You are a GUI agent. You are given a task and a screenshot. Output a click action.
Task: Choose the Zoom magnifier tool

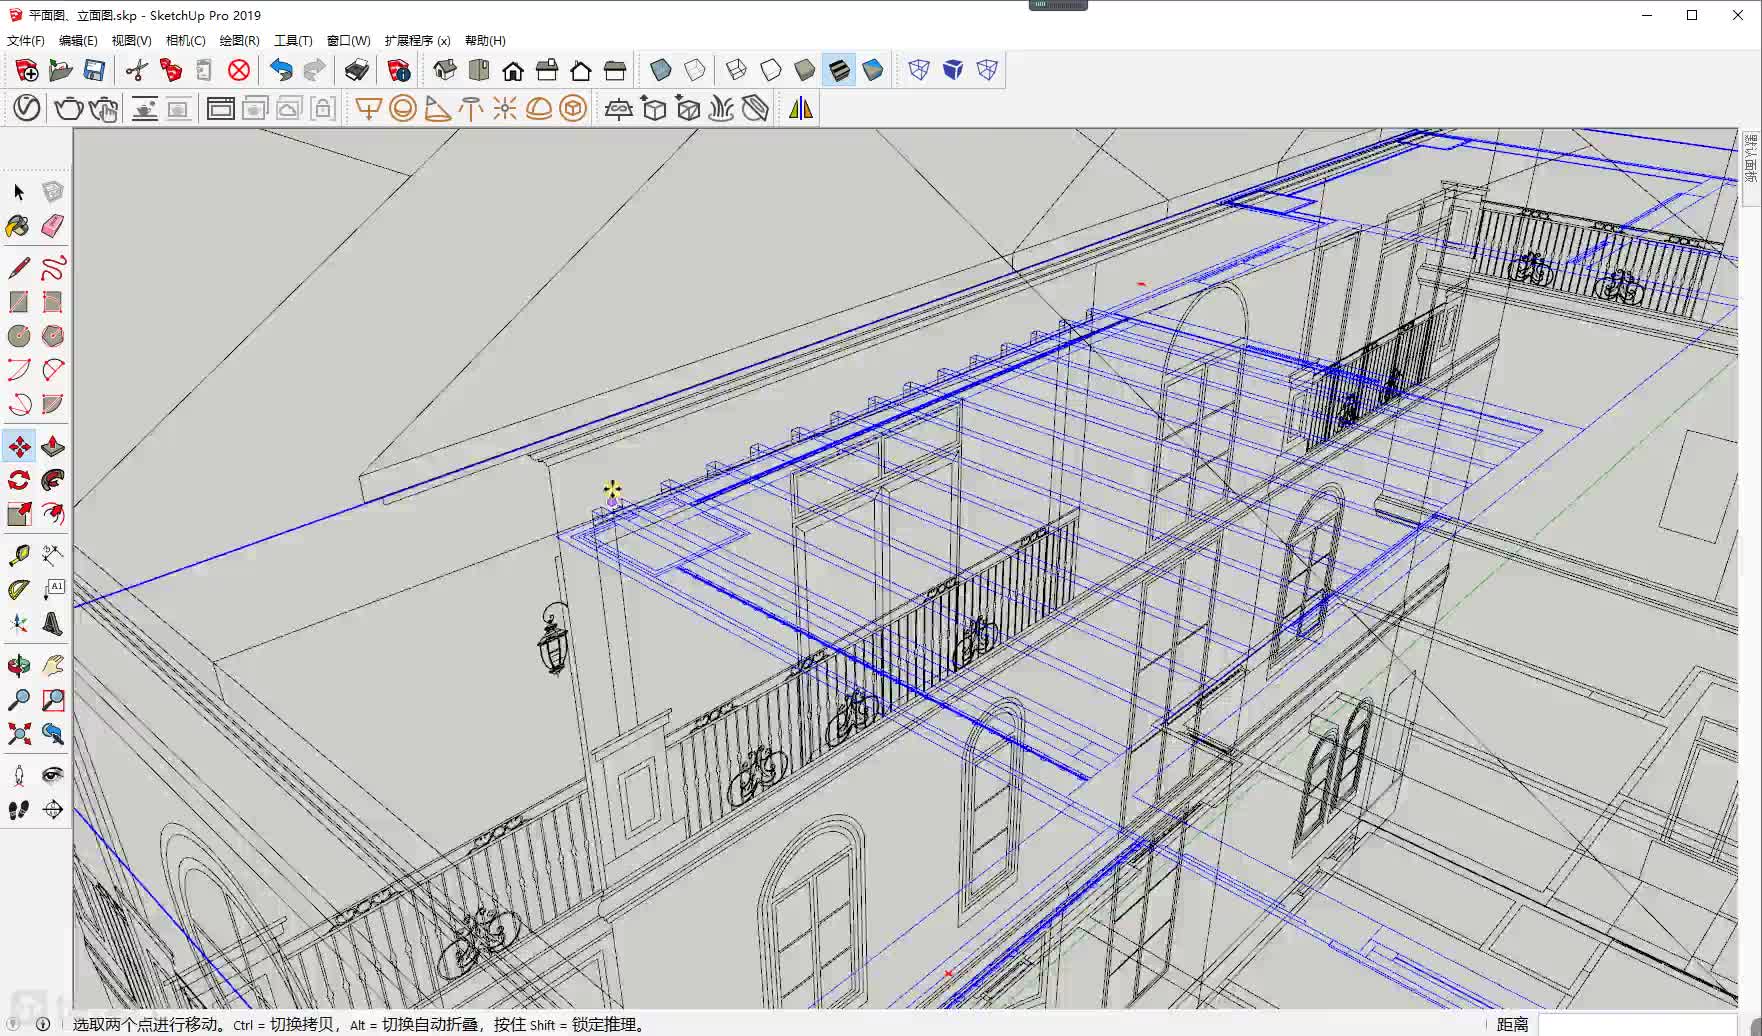[x=19, y=700]
